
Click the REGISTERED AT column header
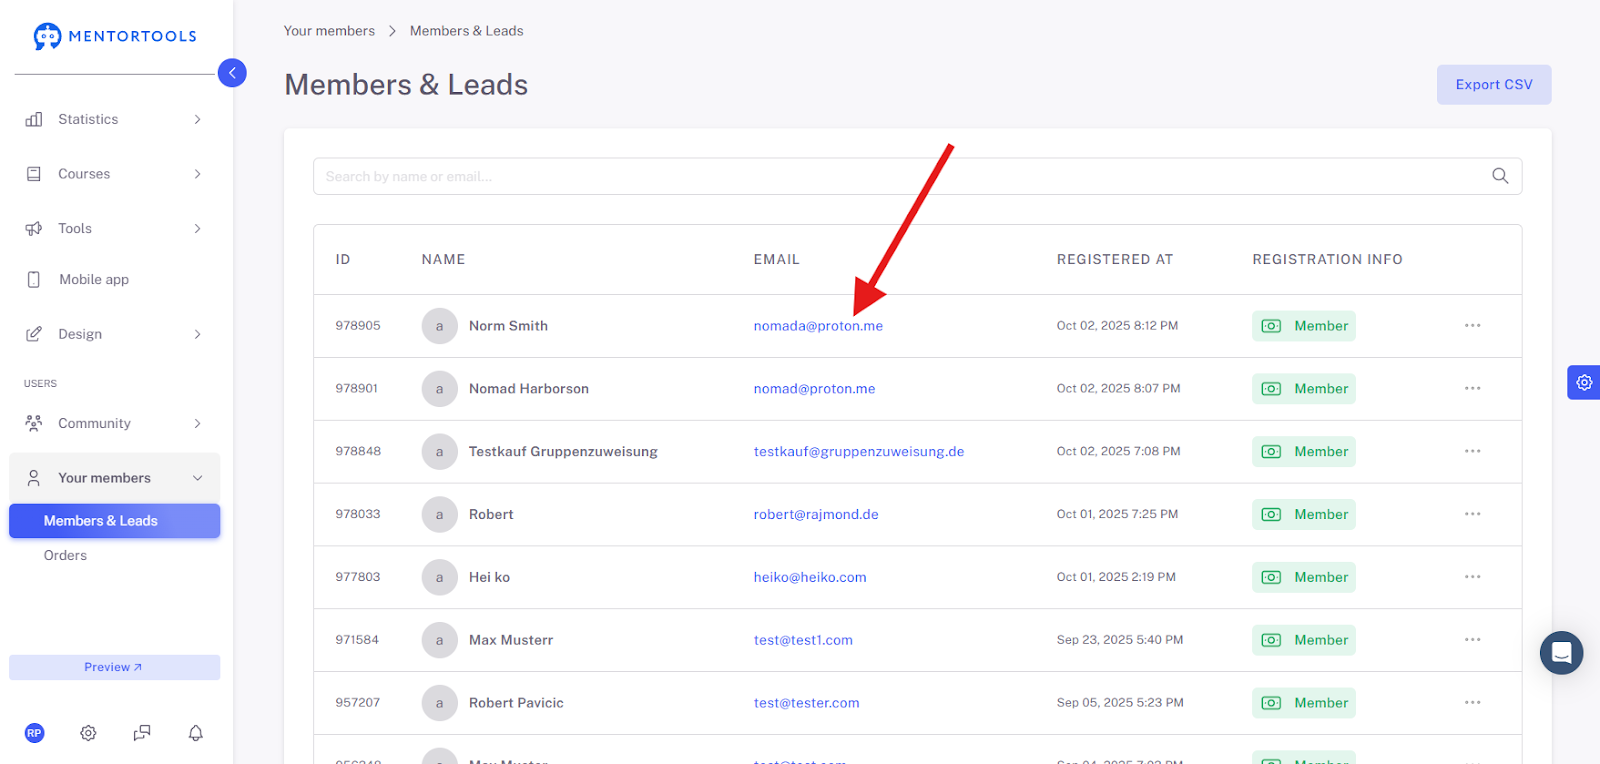(1115, 259)
